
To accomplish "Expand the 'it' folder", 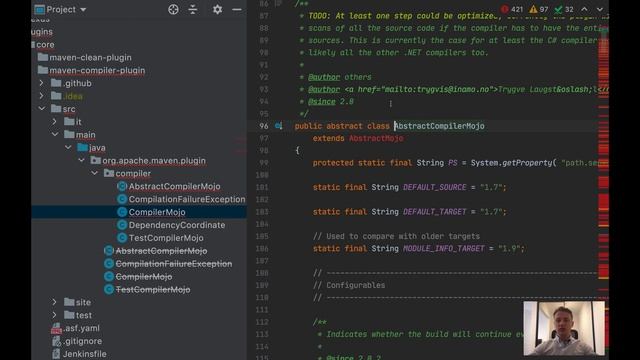I will [54, 122].
